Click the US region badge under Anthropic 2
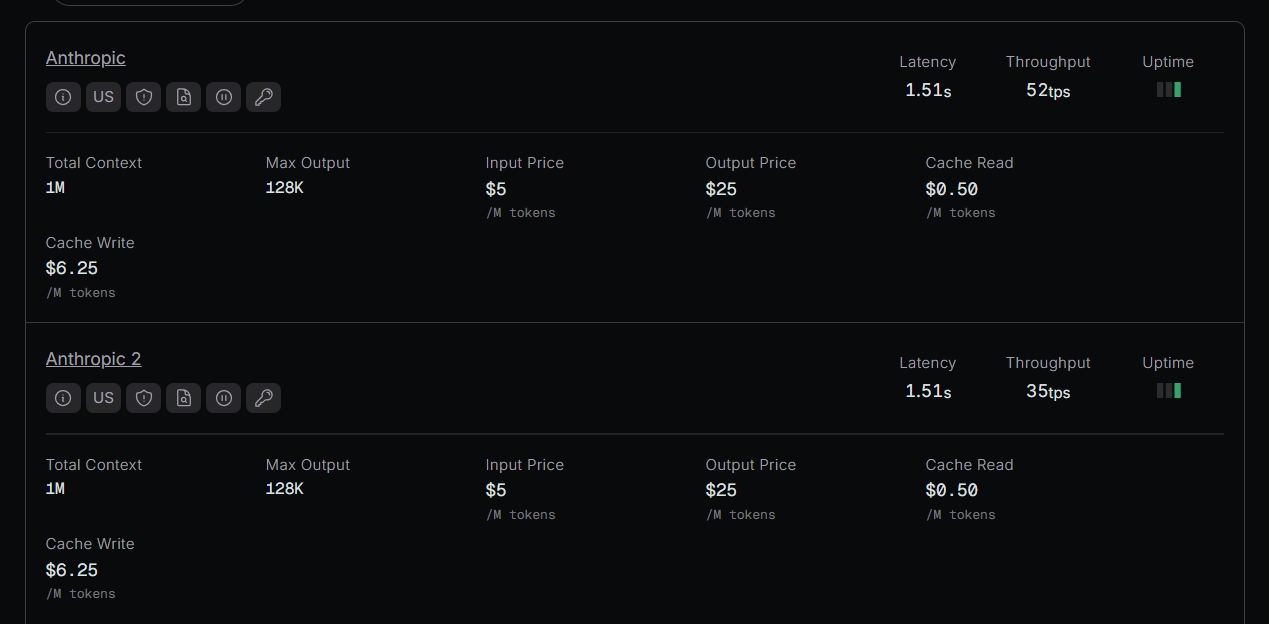 coord(103,398)
